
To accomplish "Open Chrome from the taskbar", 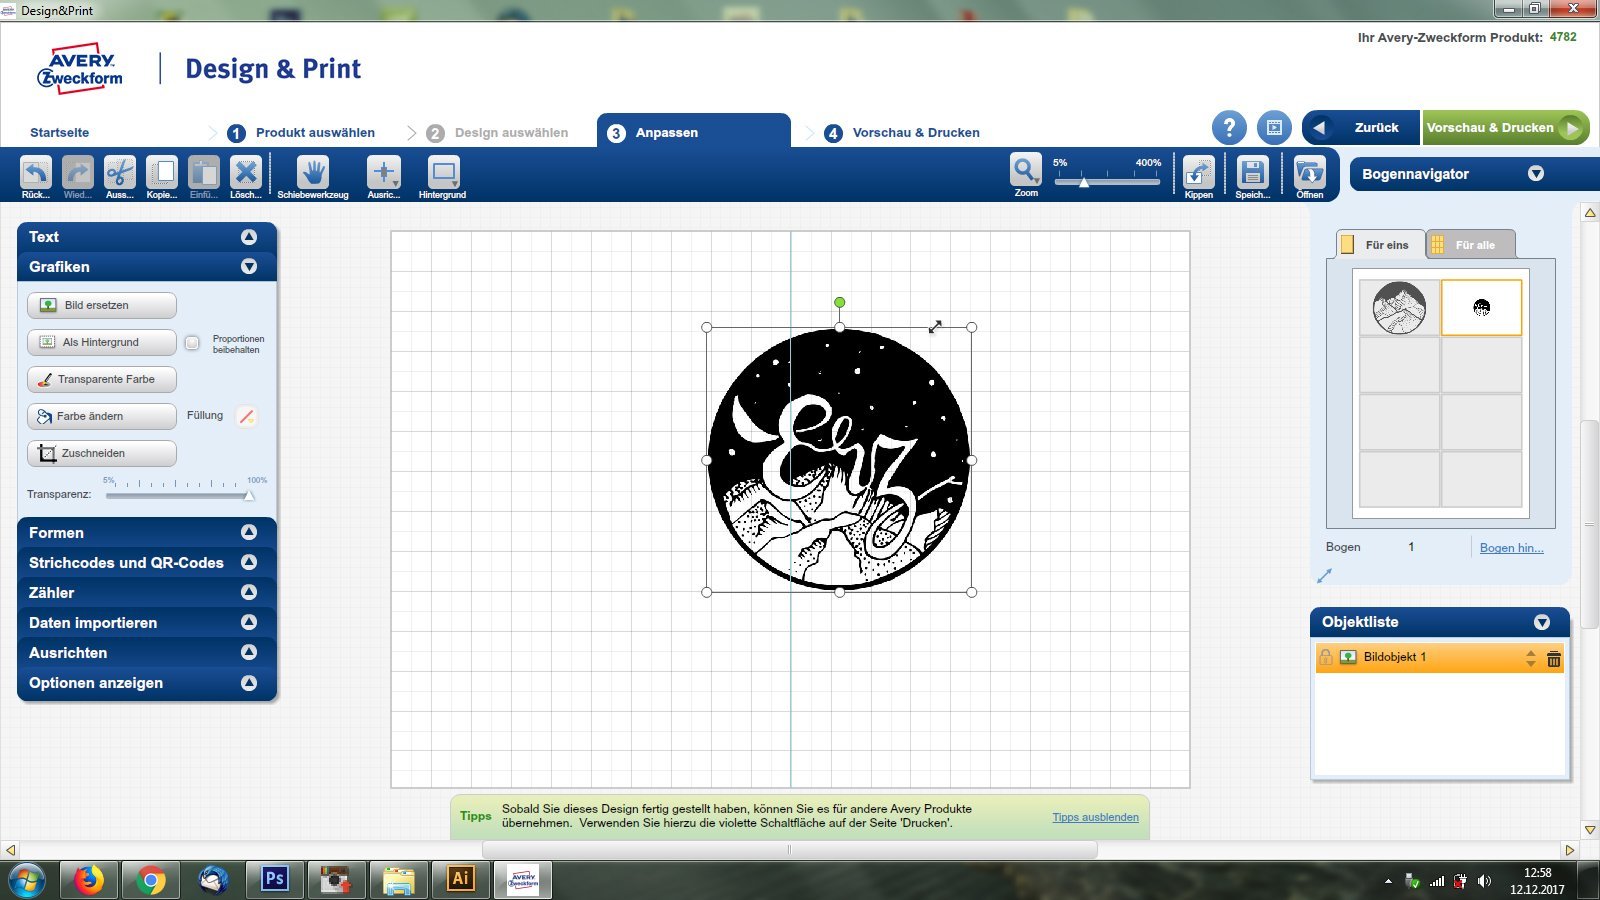I will pyautogui.click(x=150, y=879).
